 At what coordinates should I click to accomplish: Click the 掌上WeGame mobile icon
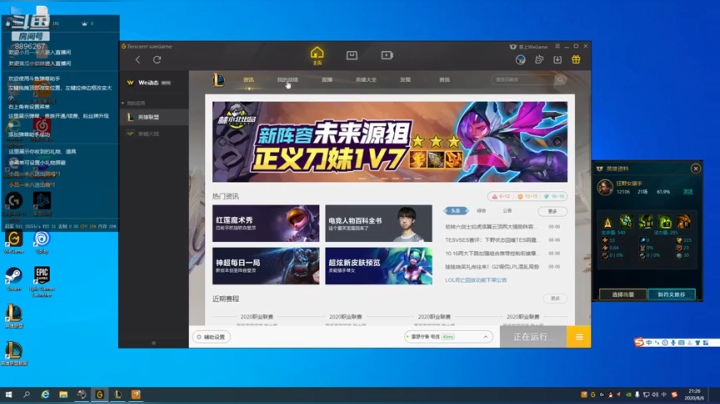(529, 47)
